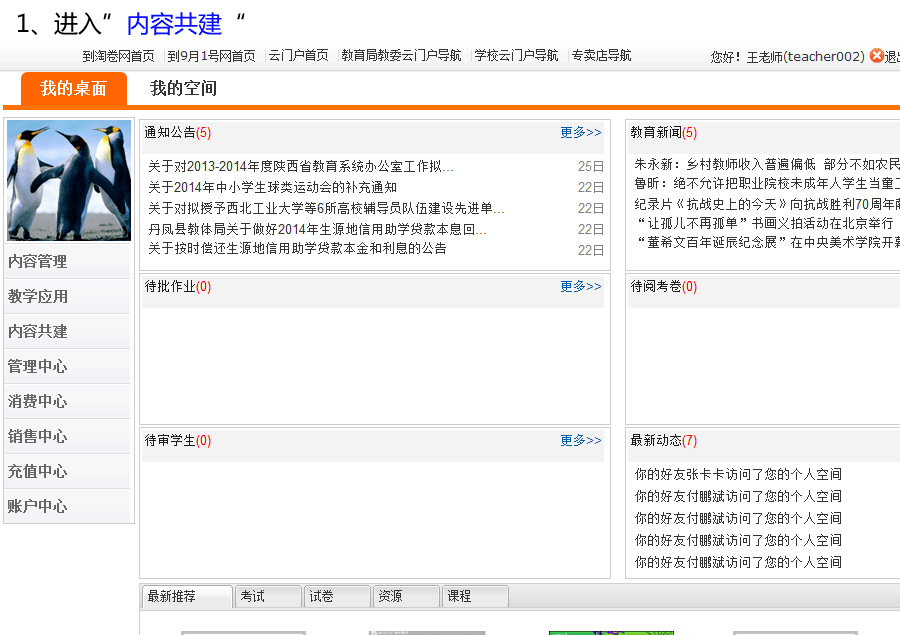Click 更多>> in 待批作业 panel
Screen dimensions: 900x635
point(581,286)
